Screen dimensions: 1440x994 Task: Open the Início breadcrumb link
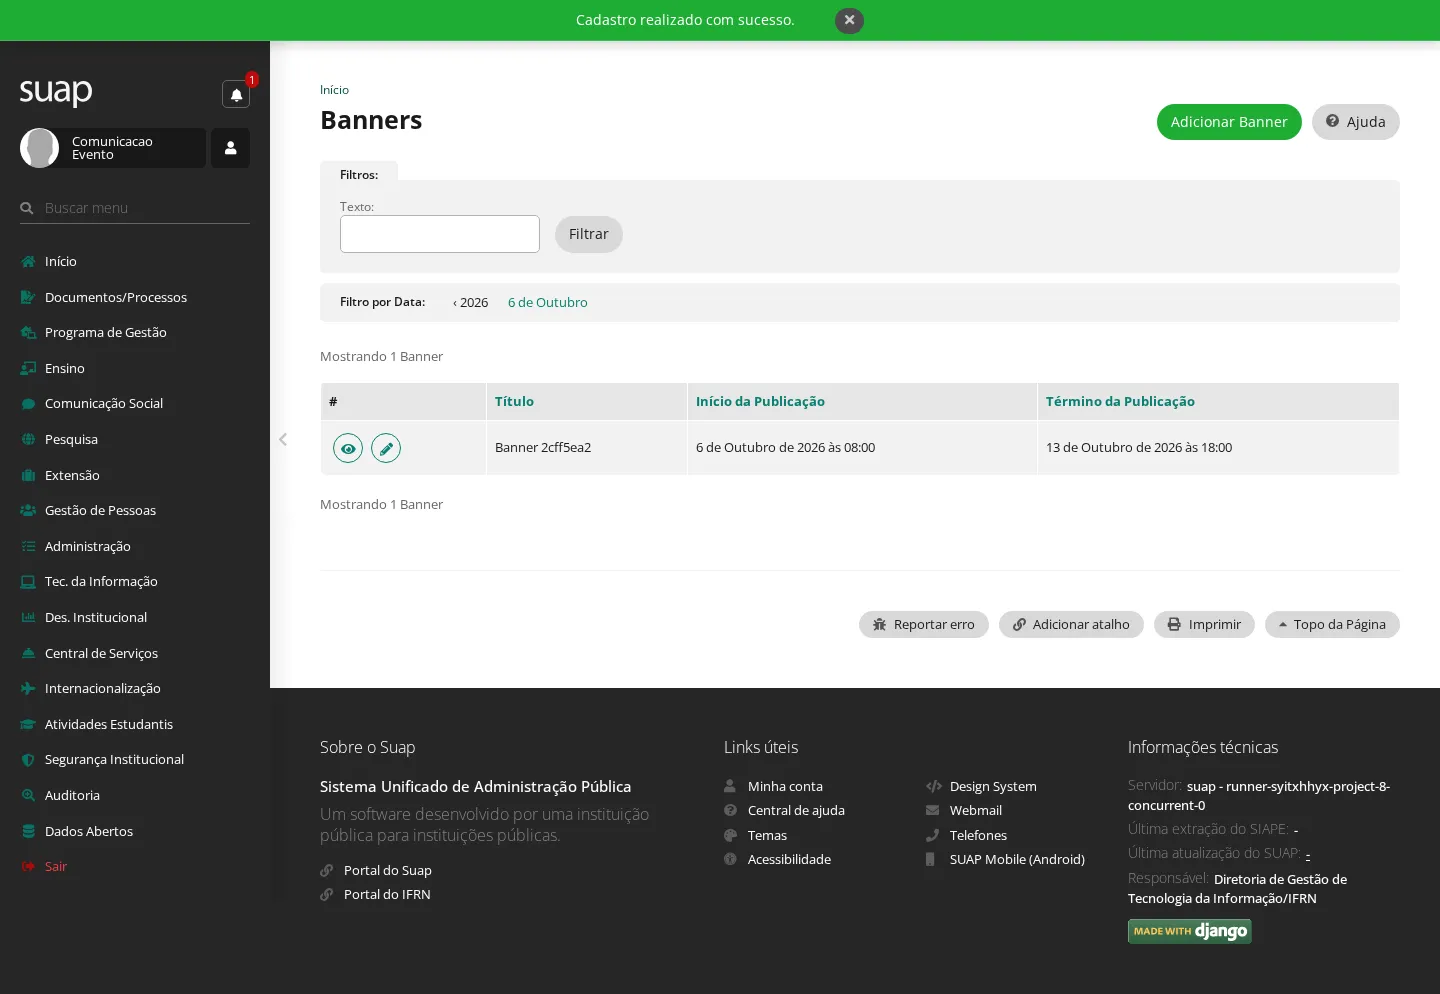pos(334,90)
